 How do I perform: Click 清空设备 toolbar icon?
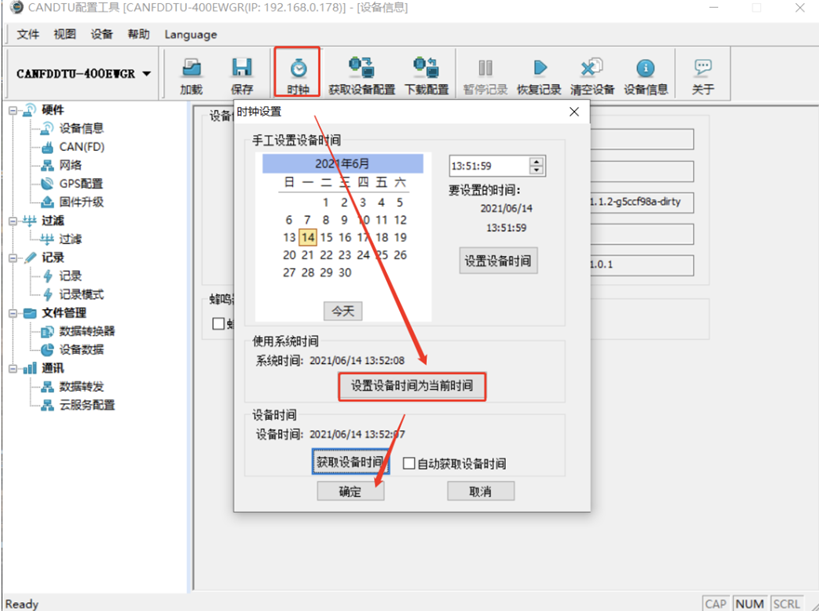point(592,76)
